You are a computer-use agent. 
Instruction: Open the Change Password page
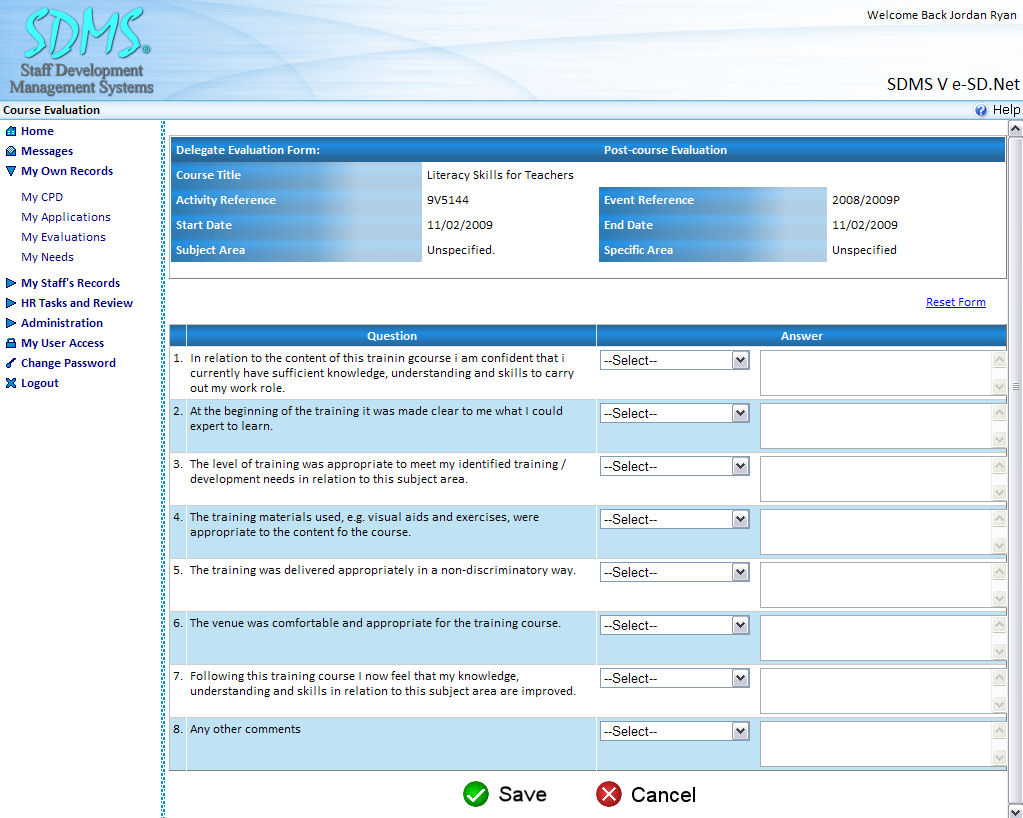point(68,363)
